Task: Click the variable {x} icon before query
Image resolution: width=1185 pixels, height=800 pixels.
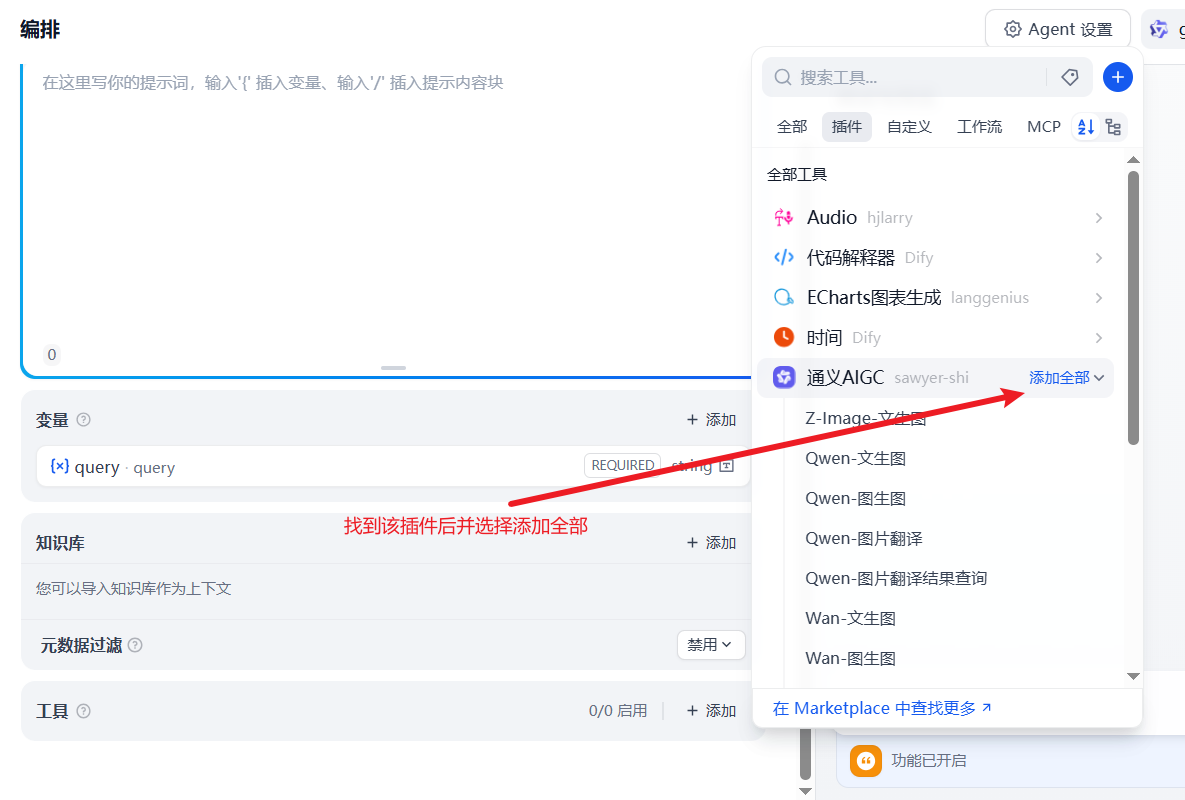Action: pos(60,466)
